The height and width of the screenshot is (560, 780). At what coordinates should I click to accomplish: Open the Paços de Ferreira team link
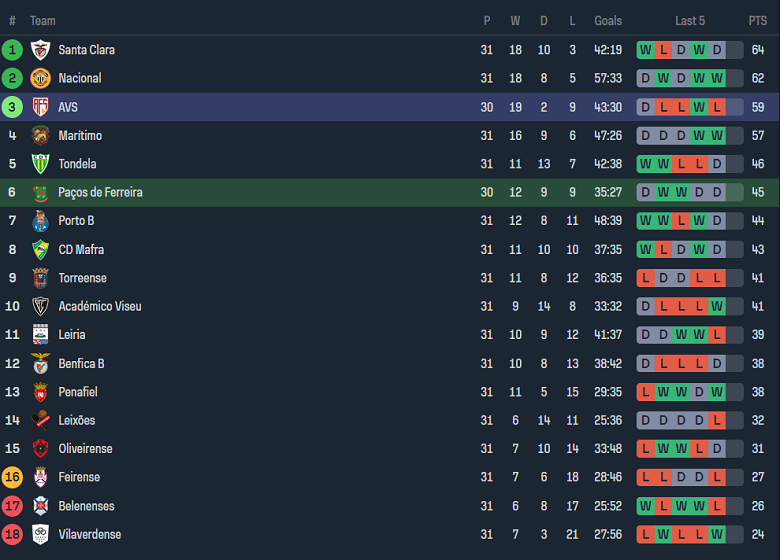pyautogui.click(x=100, y=192)
